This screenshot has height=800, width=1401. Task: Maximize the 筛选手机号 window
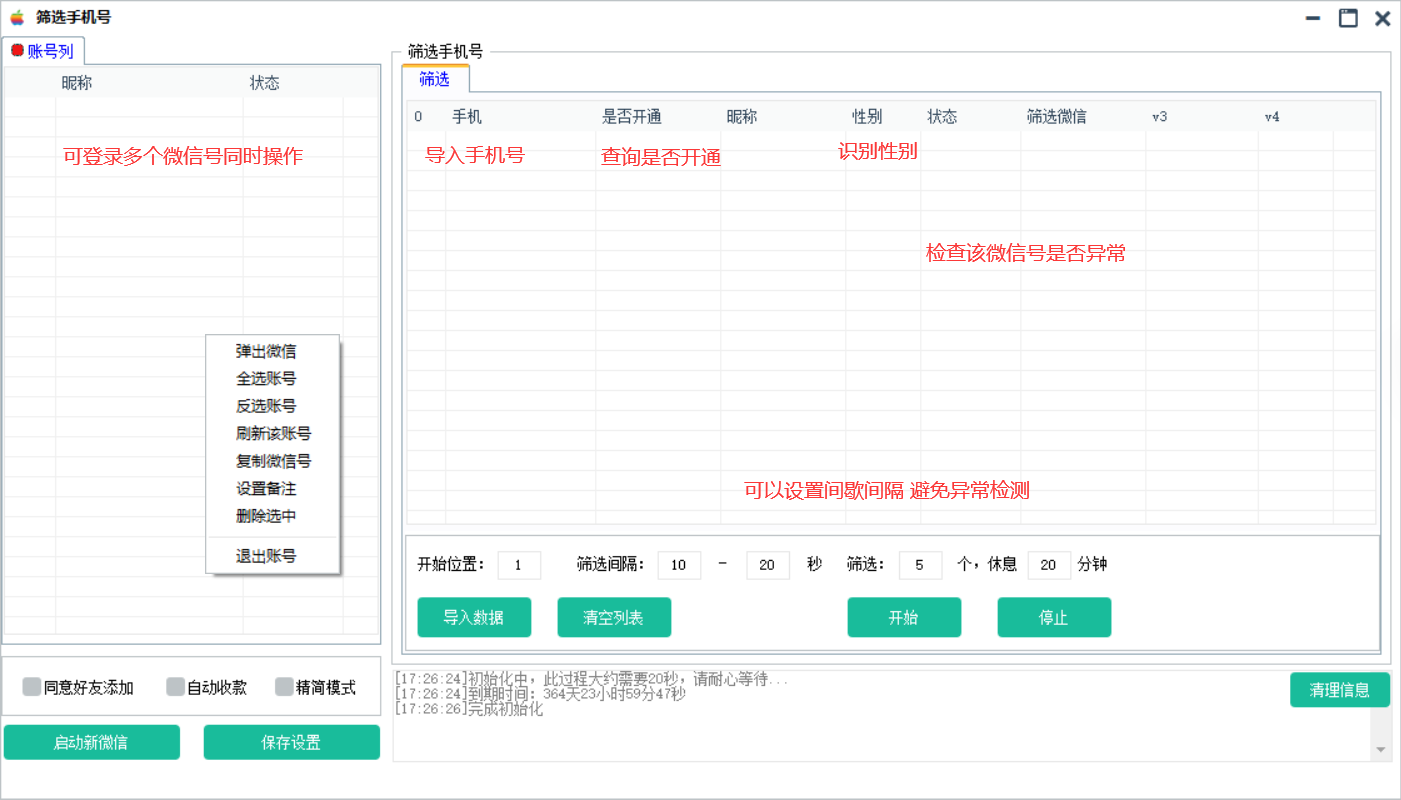click(1348, 18)
